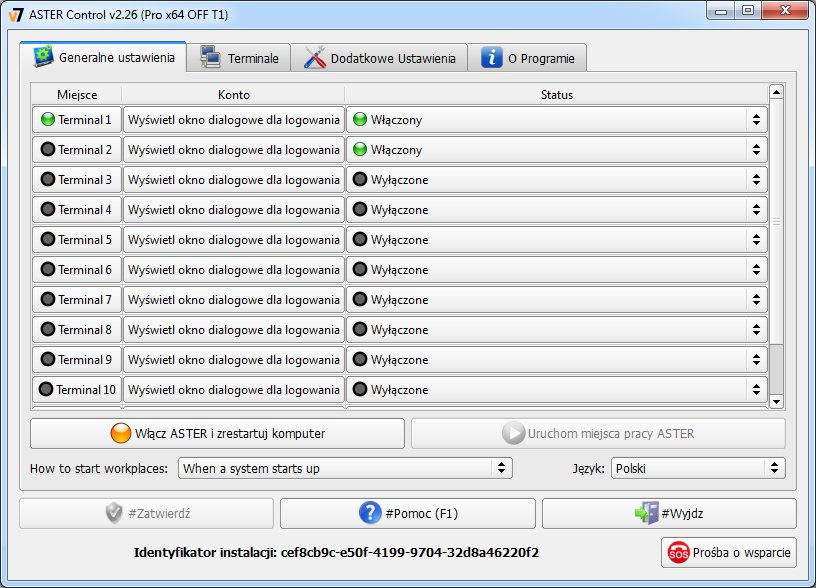Click the green indicator next to Terminal 1
This screenshot has width=816, height=588.
[x=48, y=120]
